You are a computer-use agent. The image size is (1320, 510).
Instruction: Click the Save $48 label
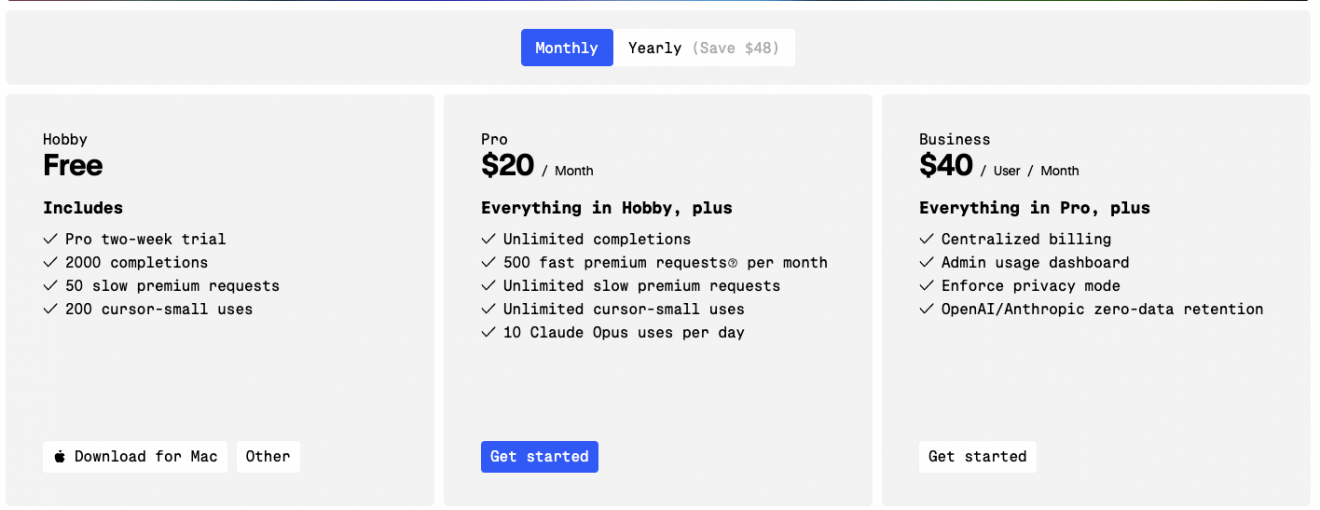[x=735, y=48]
